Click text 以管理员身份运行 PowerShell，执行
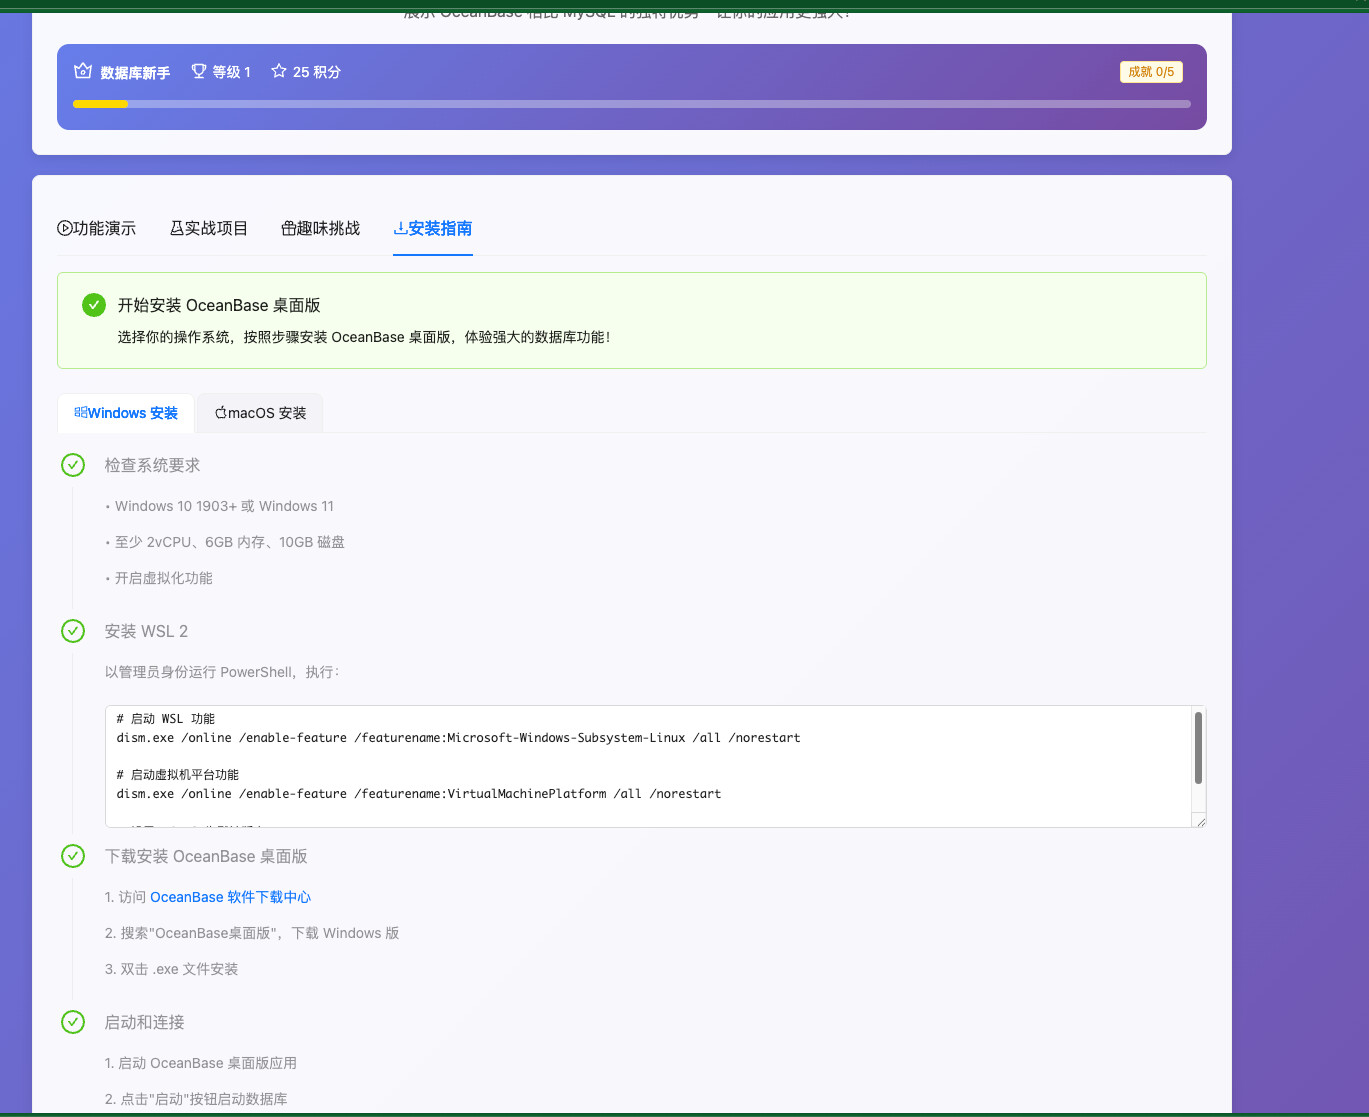This screenshot has height=1117, width=1369. tap(222, 672)
